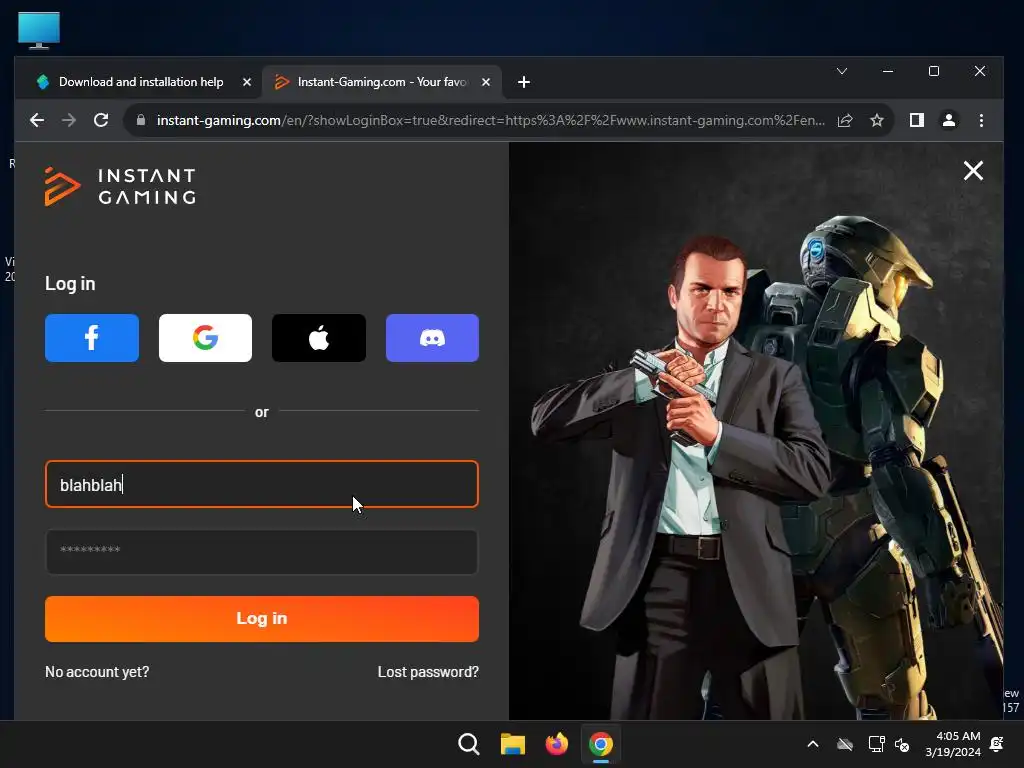Switch to Download and installation help tab
Screen dimensions: 1024x768
coord(141,82)
